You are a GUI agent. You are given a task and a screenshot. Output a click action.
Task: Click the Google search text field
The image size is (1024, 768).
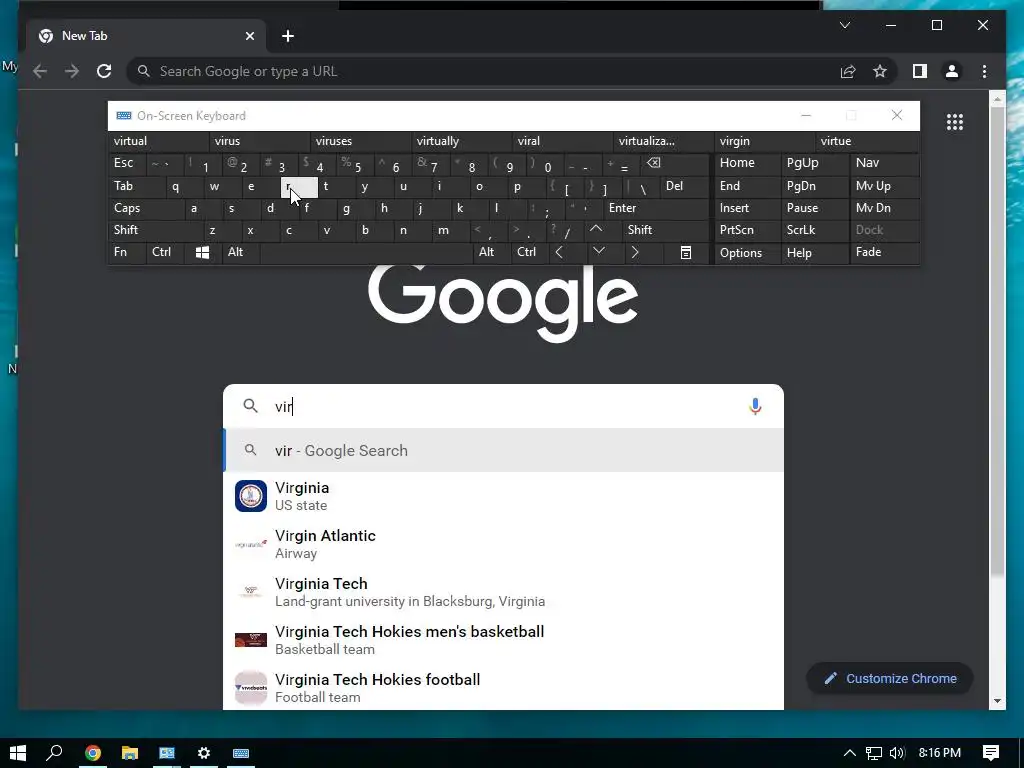pyautogui.click(x=503, y=406)
